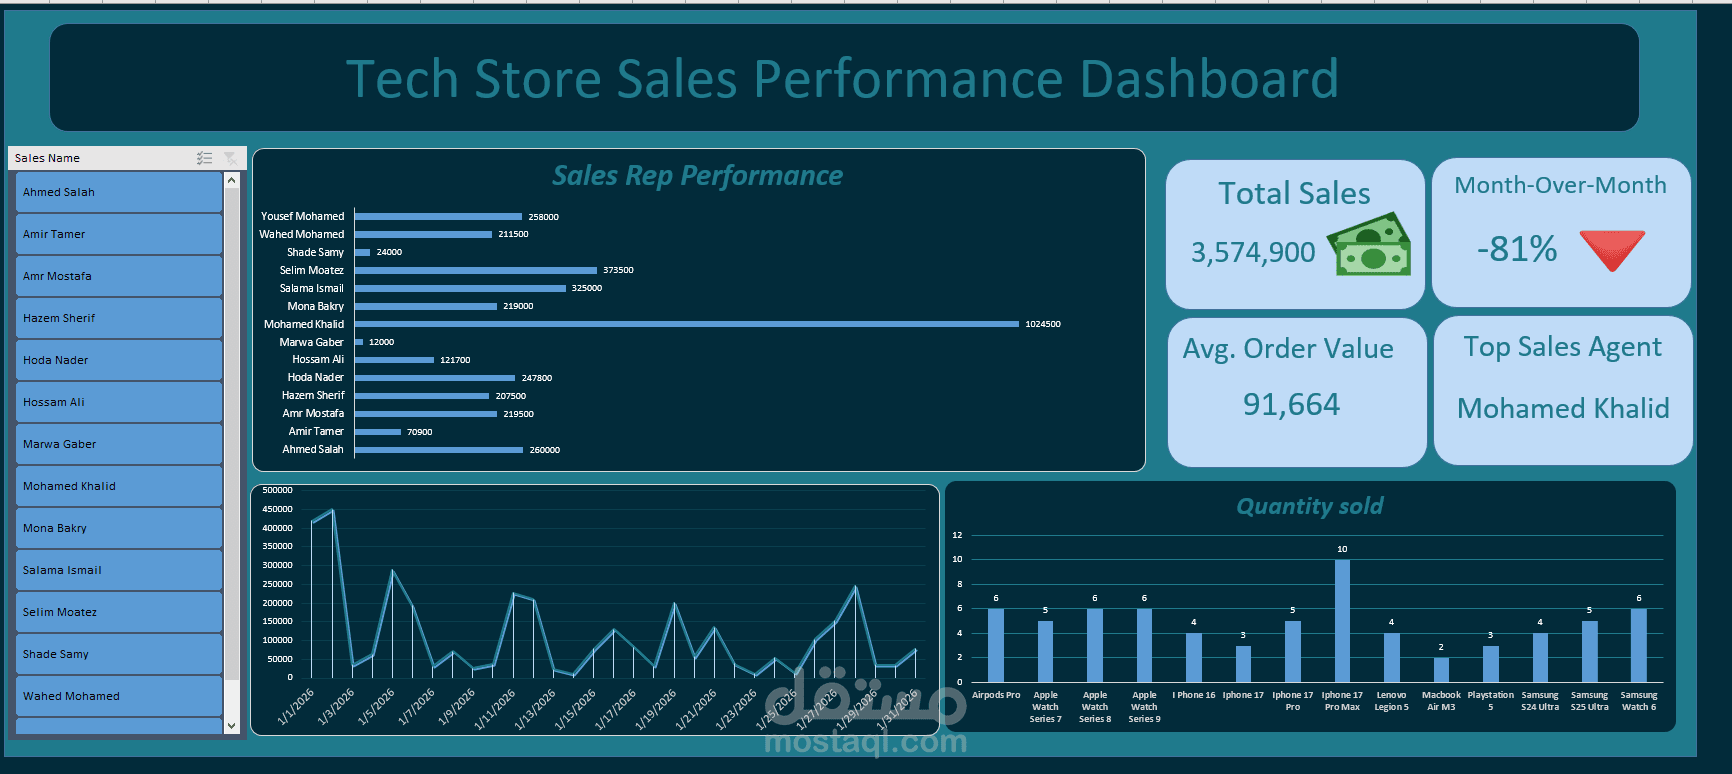This screenshot has width=1732, height=774.
Task: Choose Hossam Ali slicer item
Action: tap(119, 402)
